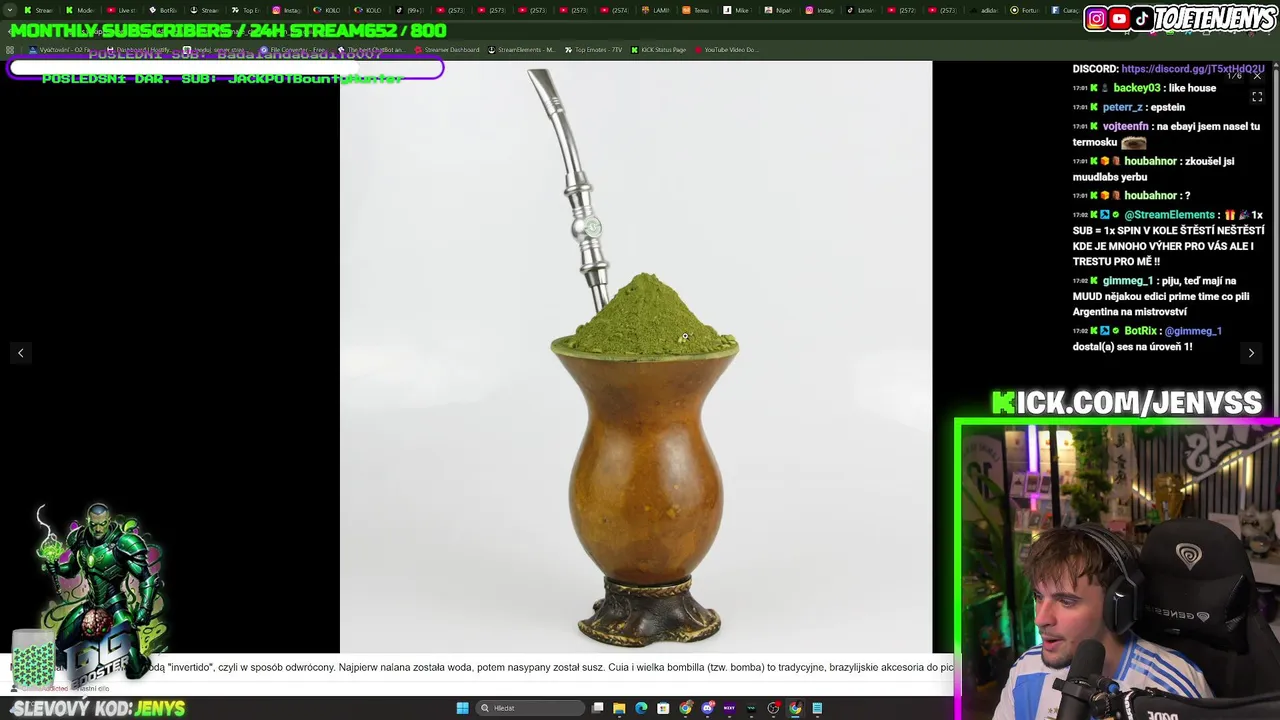Open the YouTube Video Do bookmark
The image size is (1280, 720).
(x=726, y=50)
